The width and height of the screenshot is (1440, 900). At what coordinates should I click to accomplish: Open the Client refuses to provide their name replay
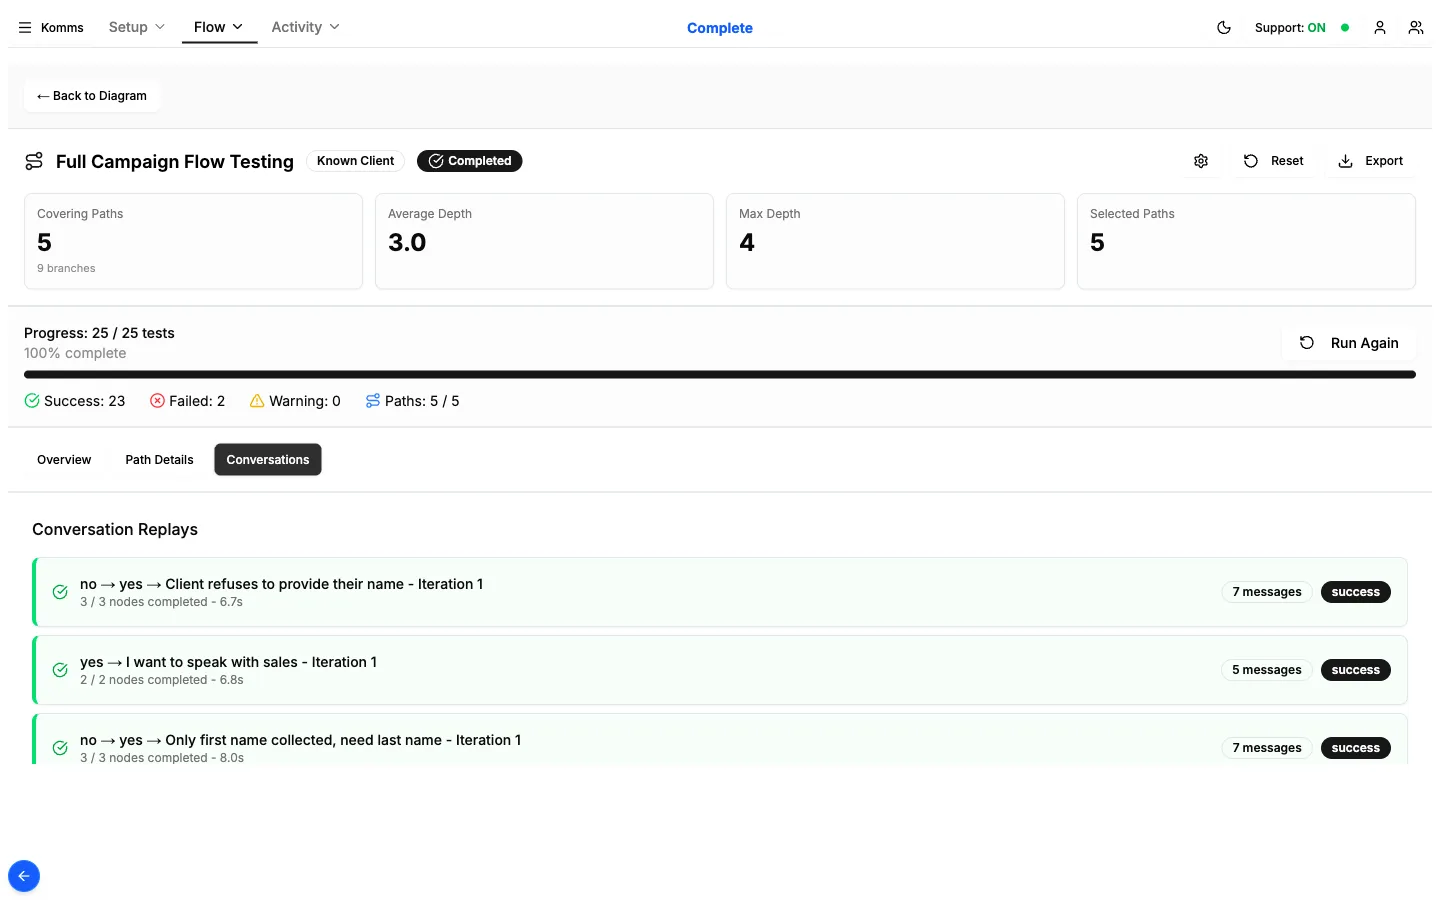point(720,592)
